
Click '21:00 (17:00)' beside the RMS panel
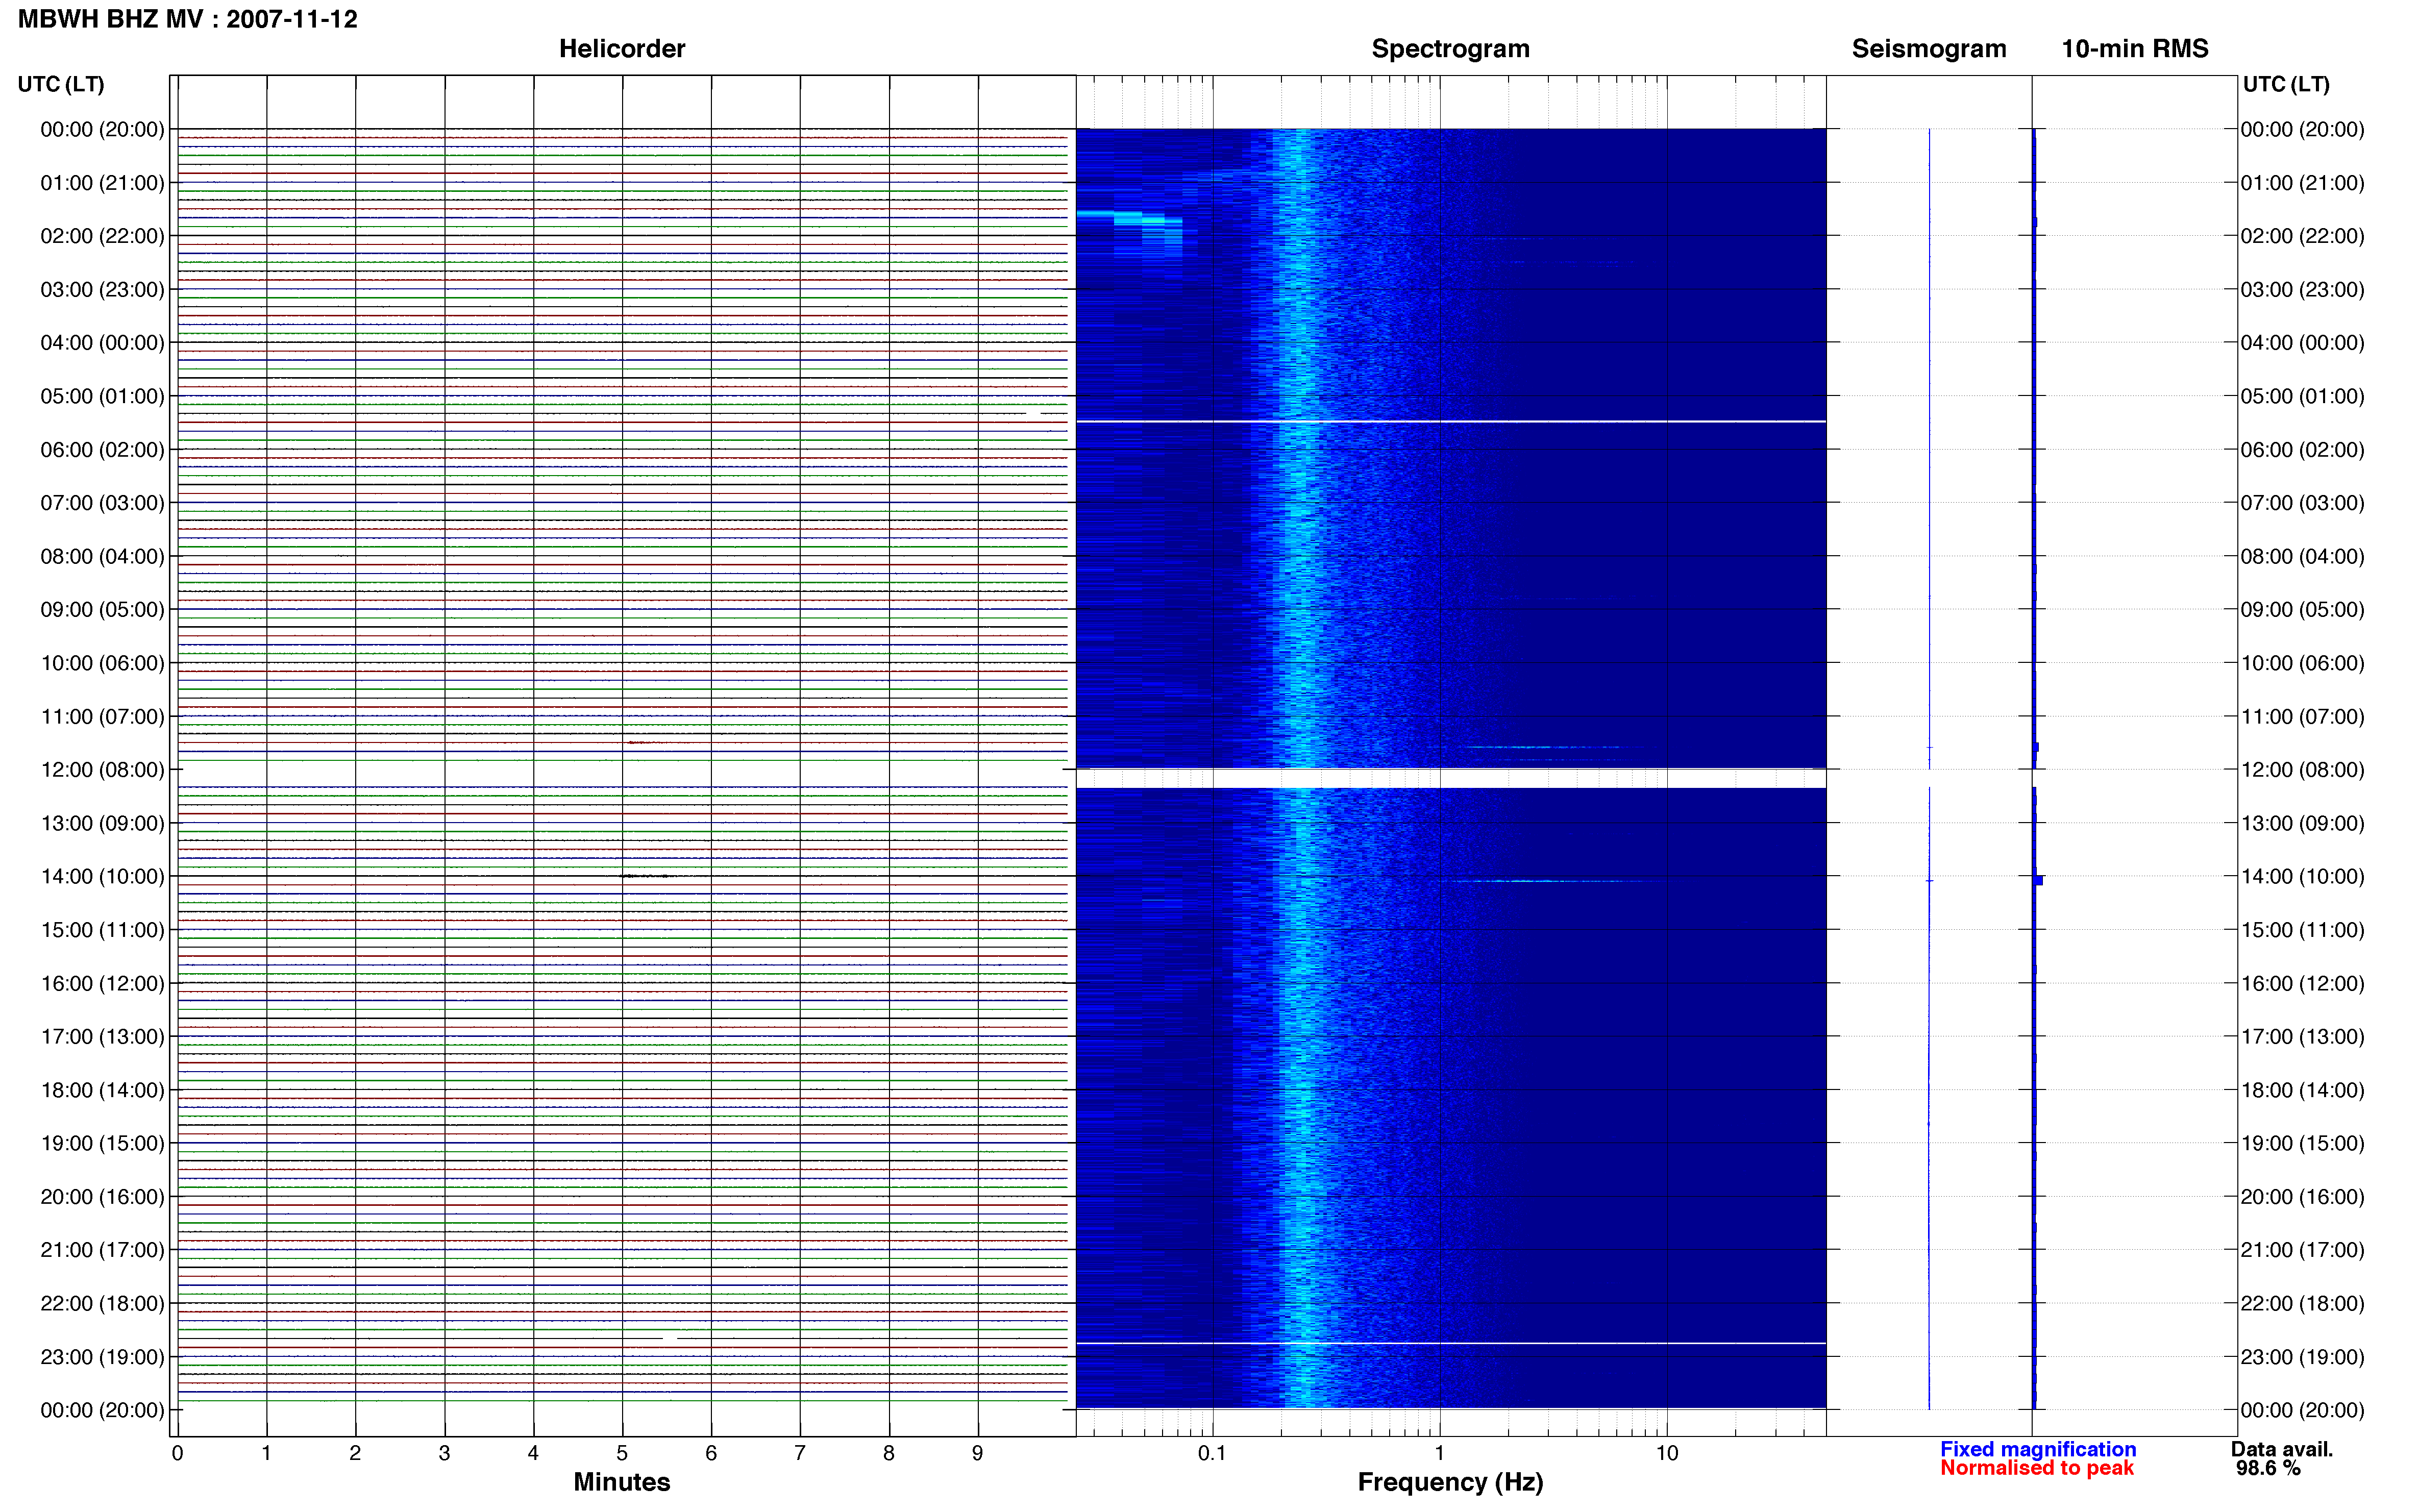2302,1250
